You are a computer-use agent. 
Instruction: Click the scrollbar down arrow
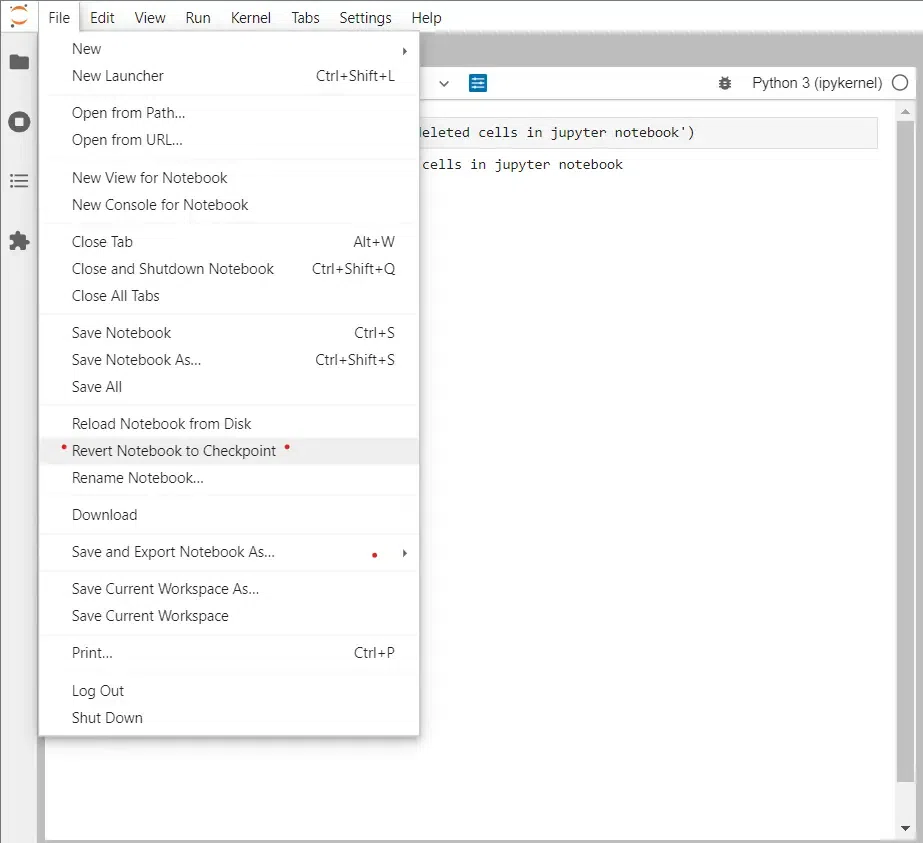click(x=905, y=828)
